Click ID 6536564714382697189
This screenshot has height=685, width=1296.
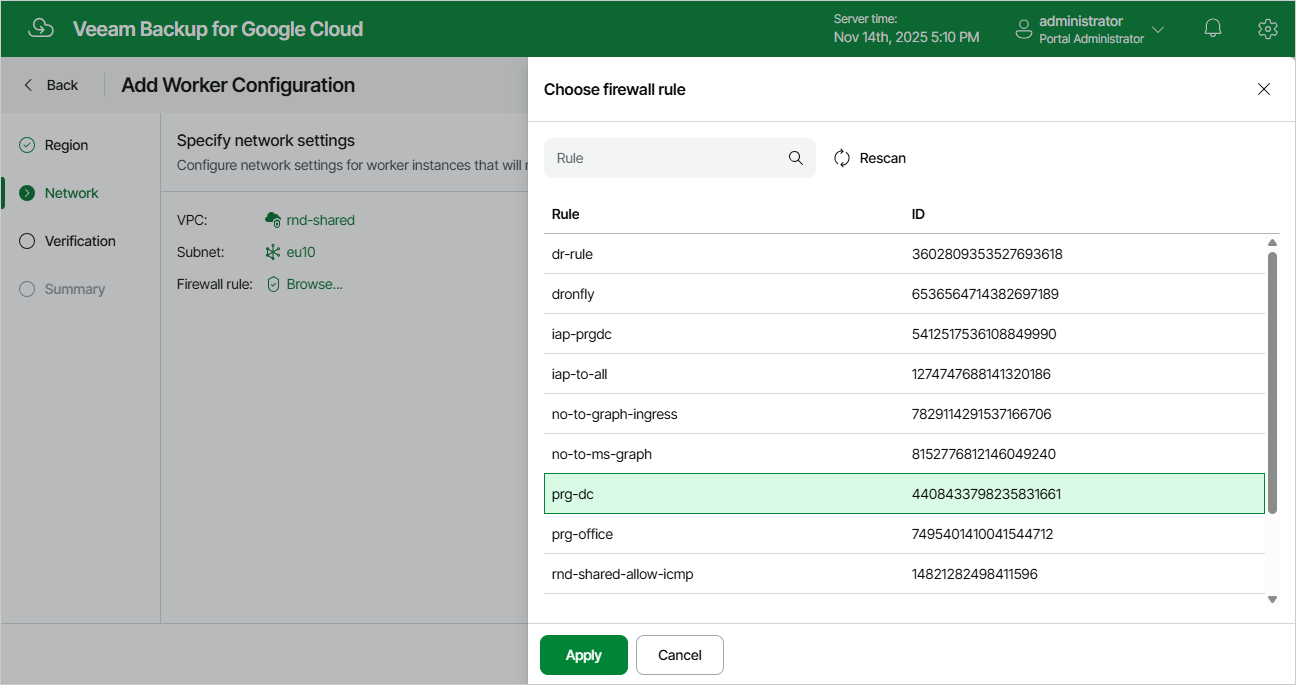click(x=985, y=294)
